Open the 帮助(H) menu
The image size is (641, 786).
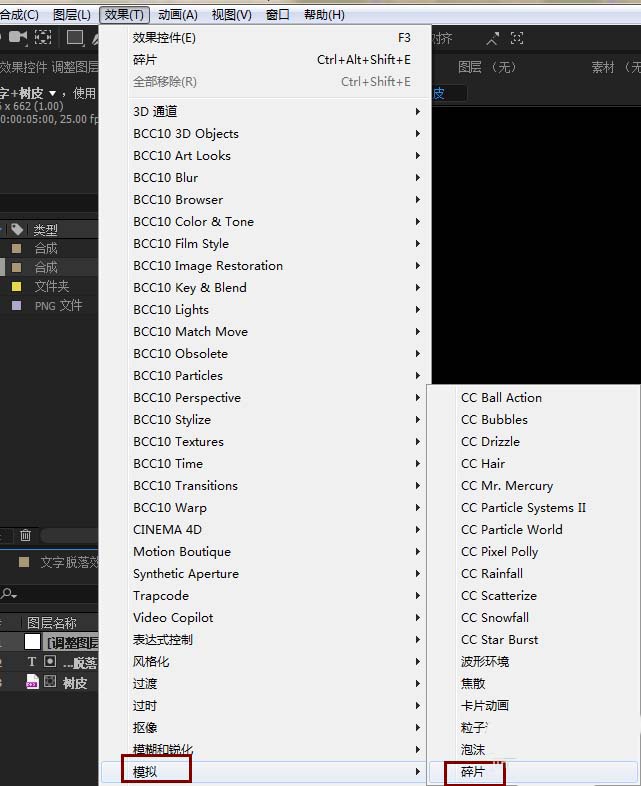tap(324, 15)
